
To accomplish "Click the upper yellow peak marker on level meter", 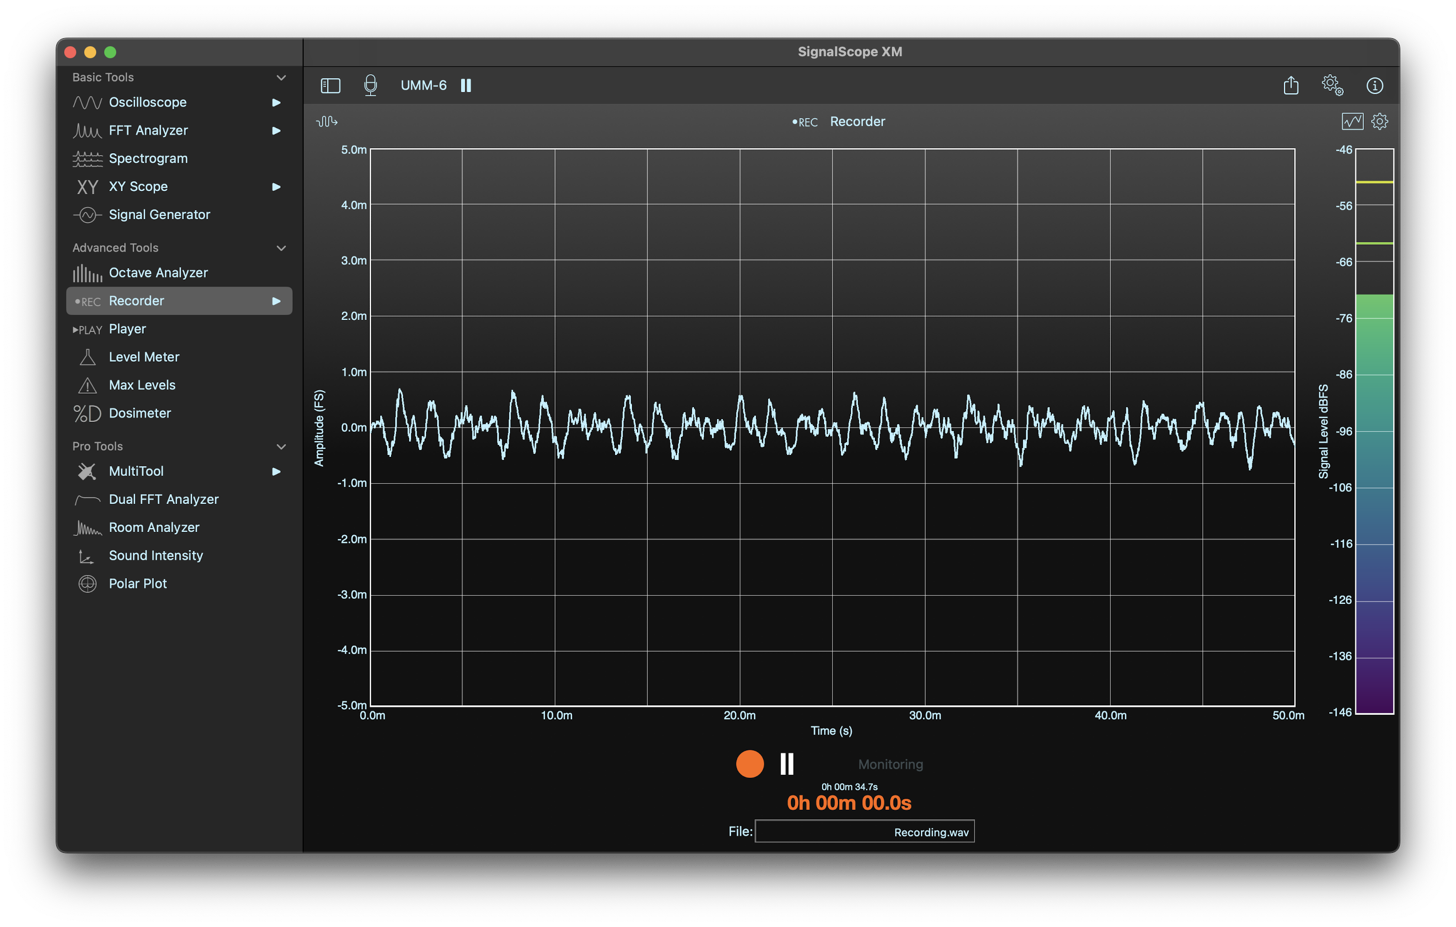I will [1374, 182].
